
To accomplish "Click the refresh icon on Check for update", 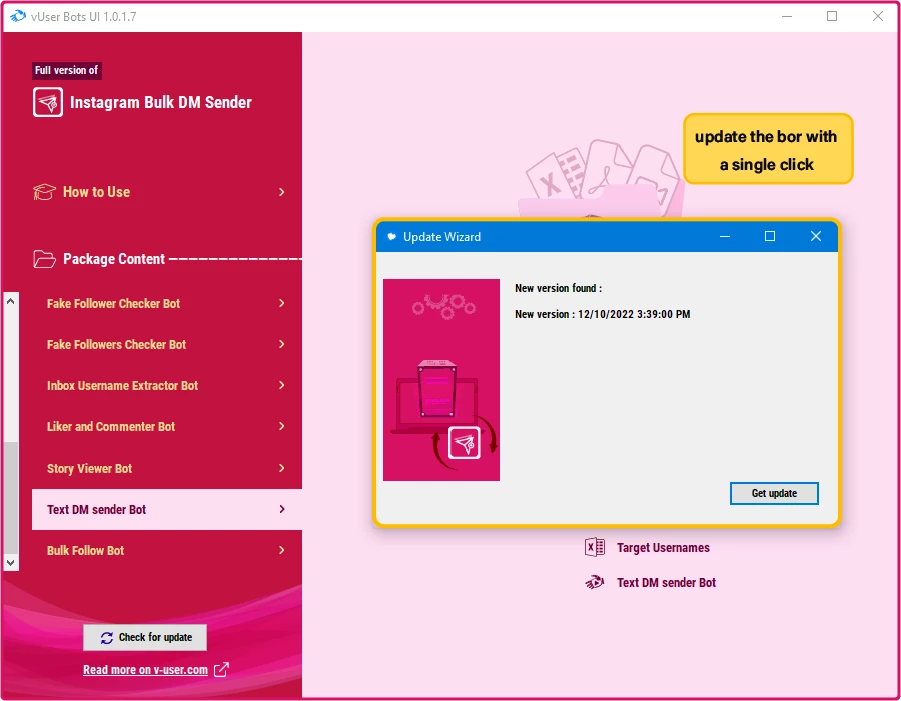I will pyautogui.click(x=107, y=638).
